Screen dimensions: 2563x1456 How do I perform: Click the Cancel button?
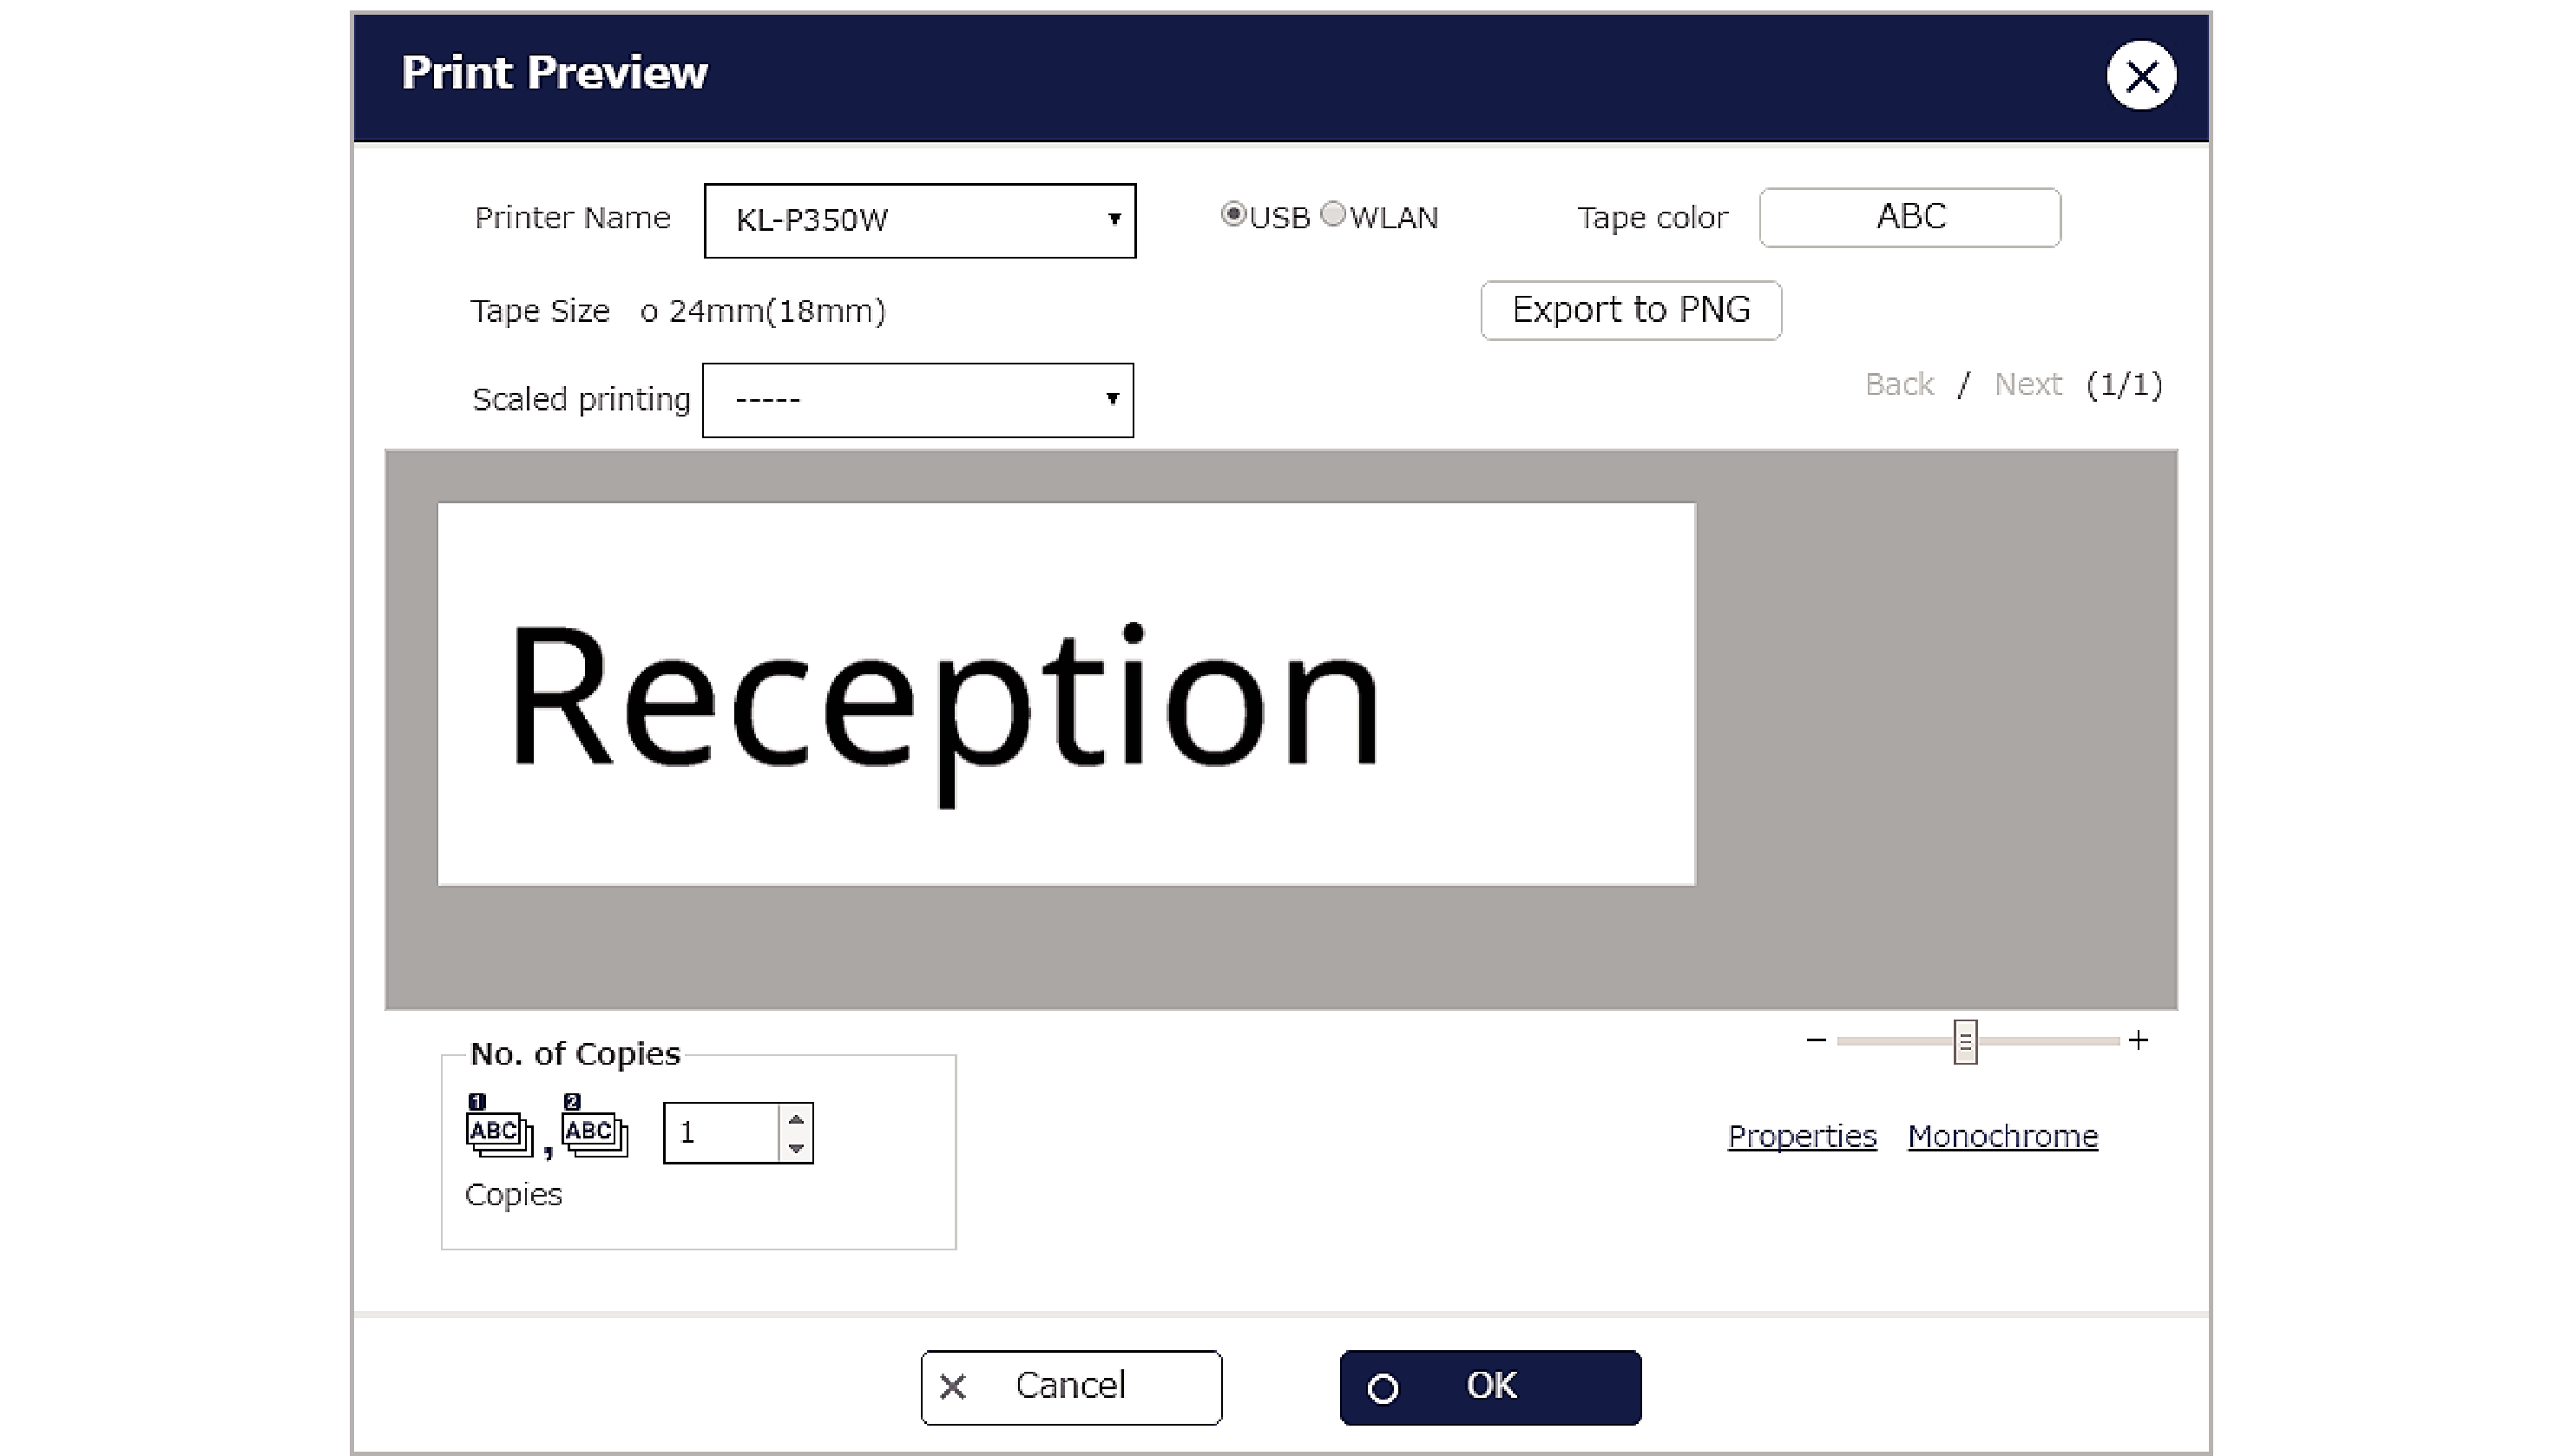tap(1071, 1387)
